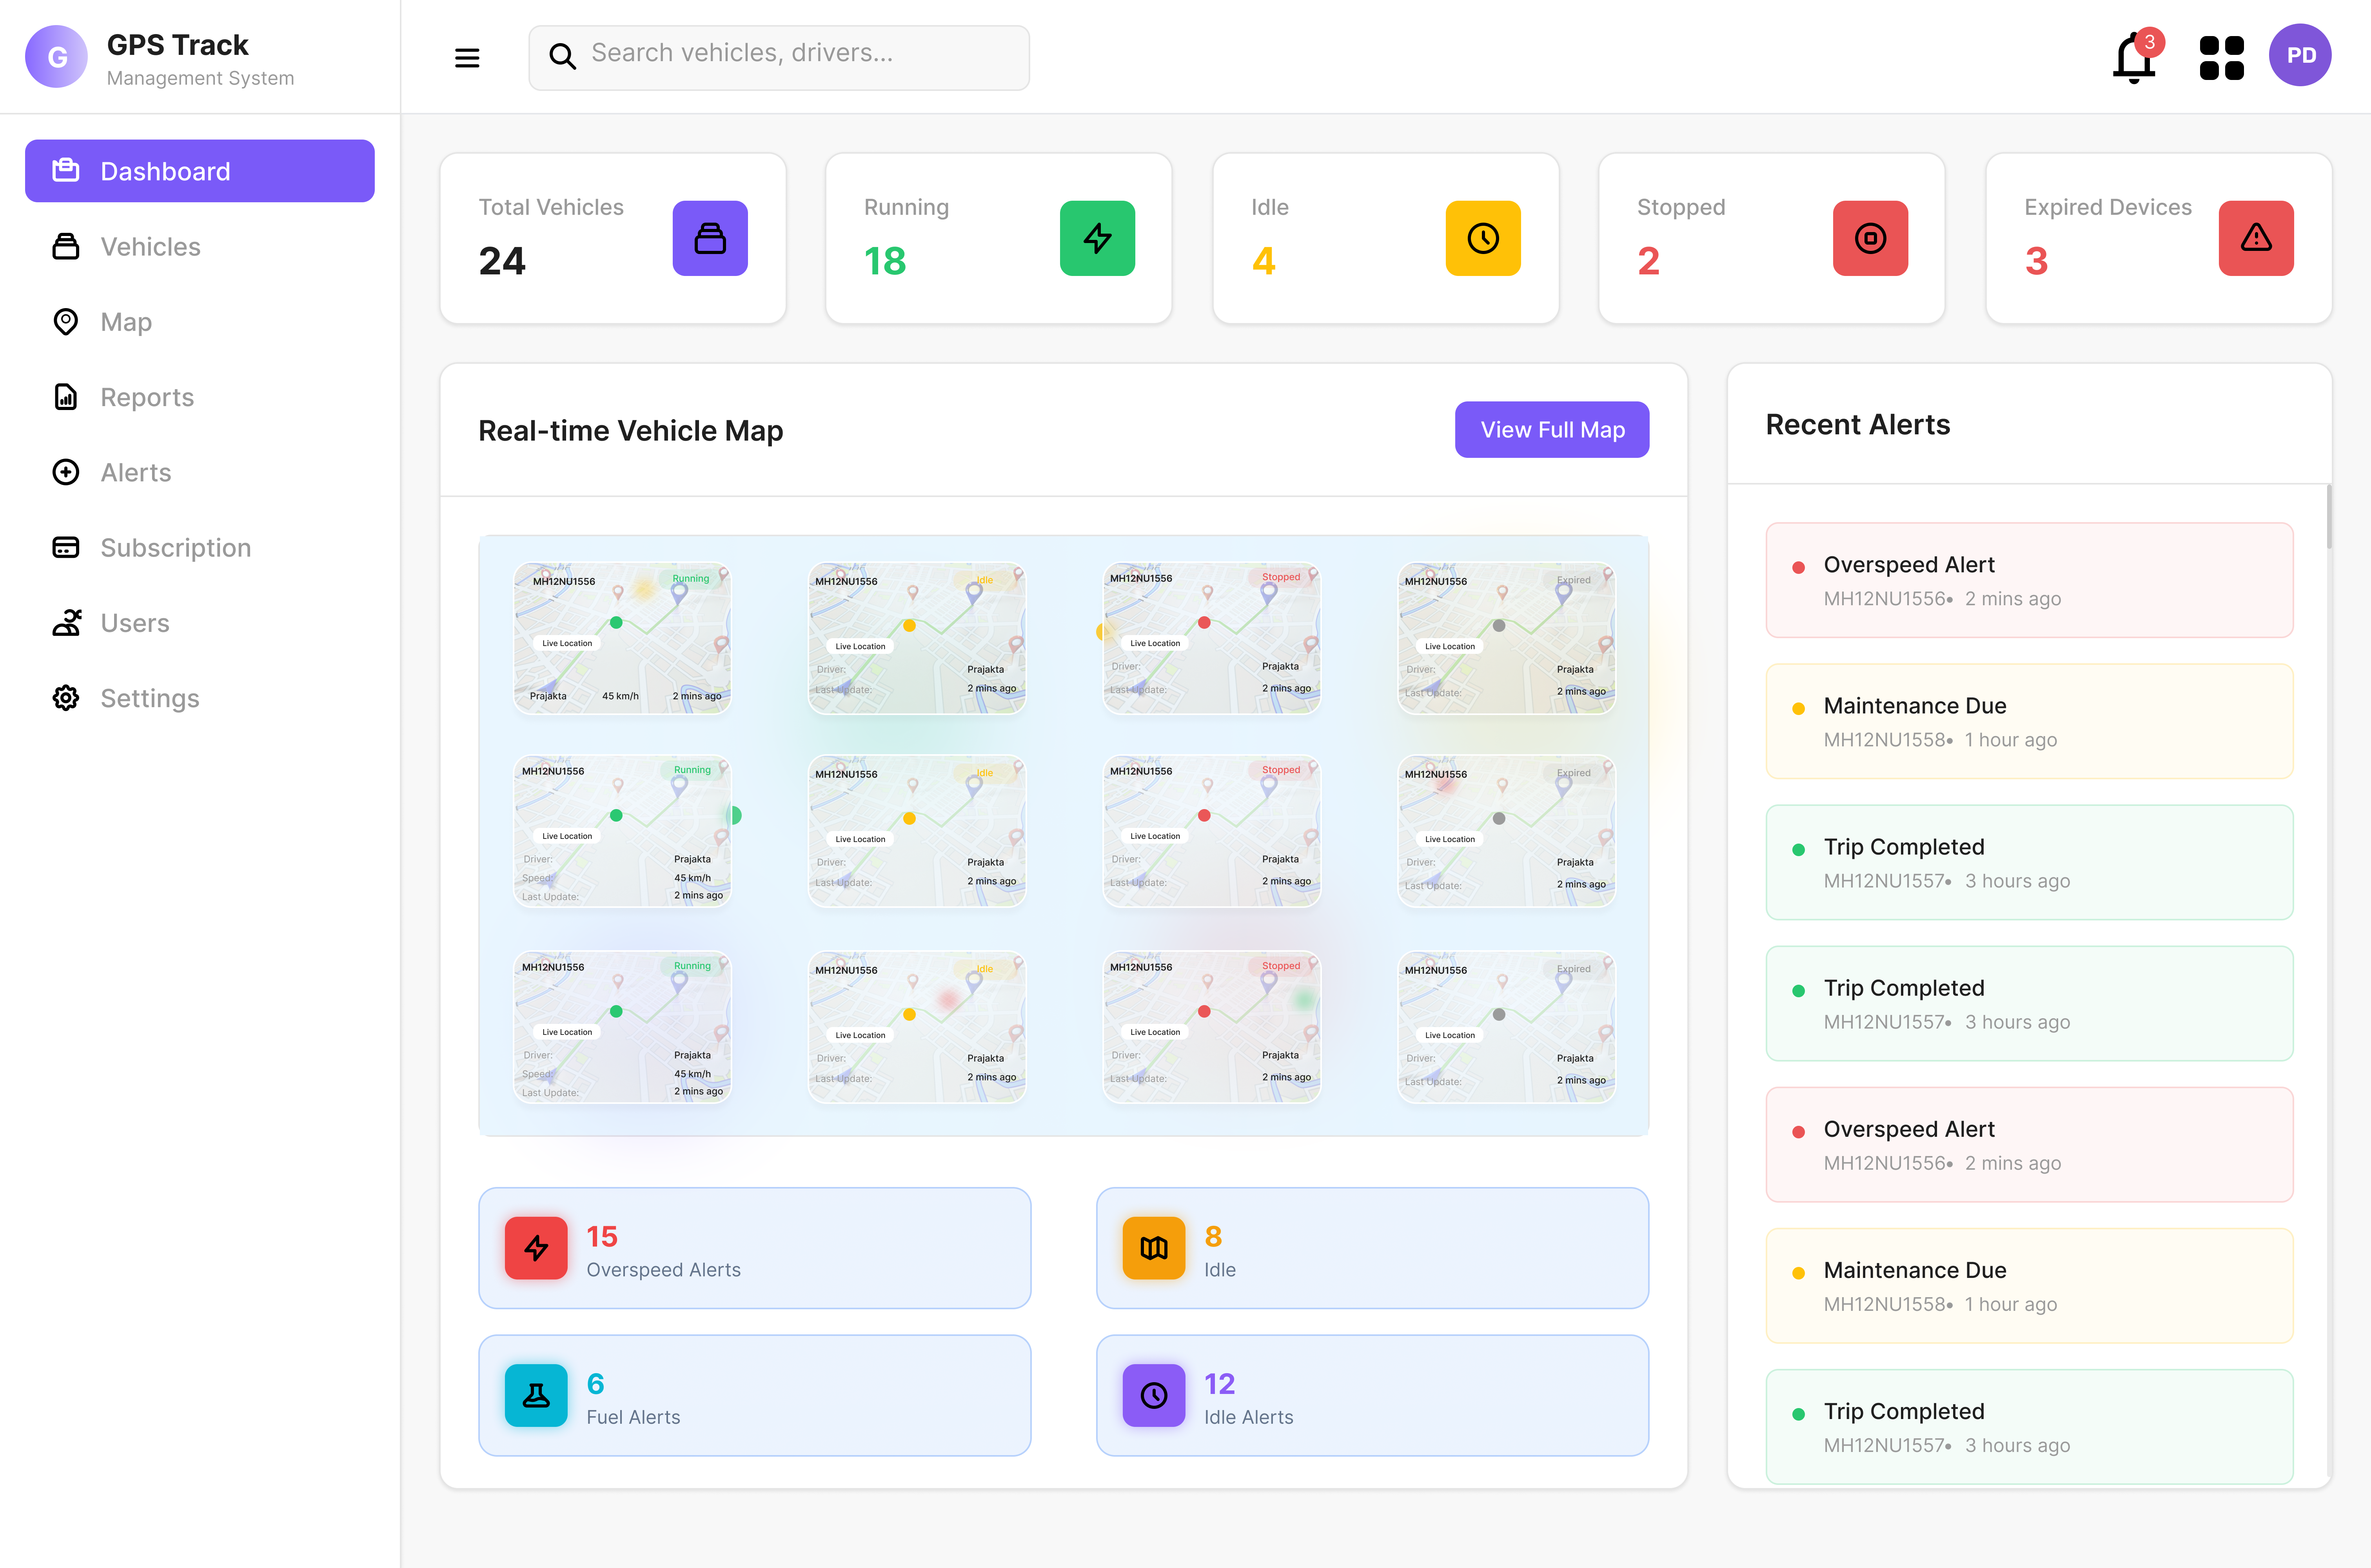Click the Running lightning bolt stat icon

pos(1097,238)
